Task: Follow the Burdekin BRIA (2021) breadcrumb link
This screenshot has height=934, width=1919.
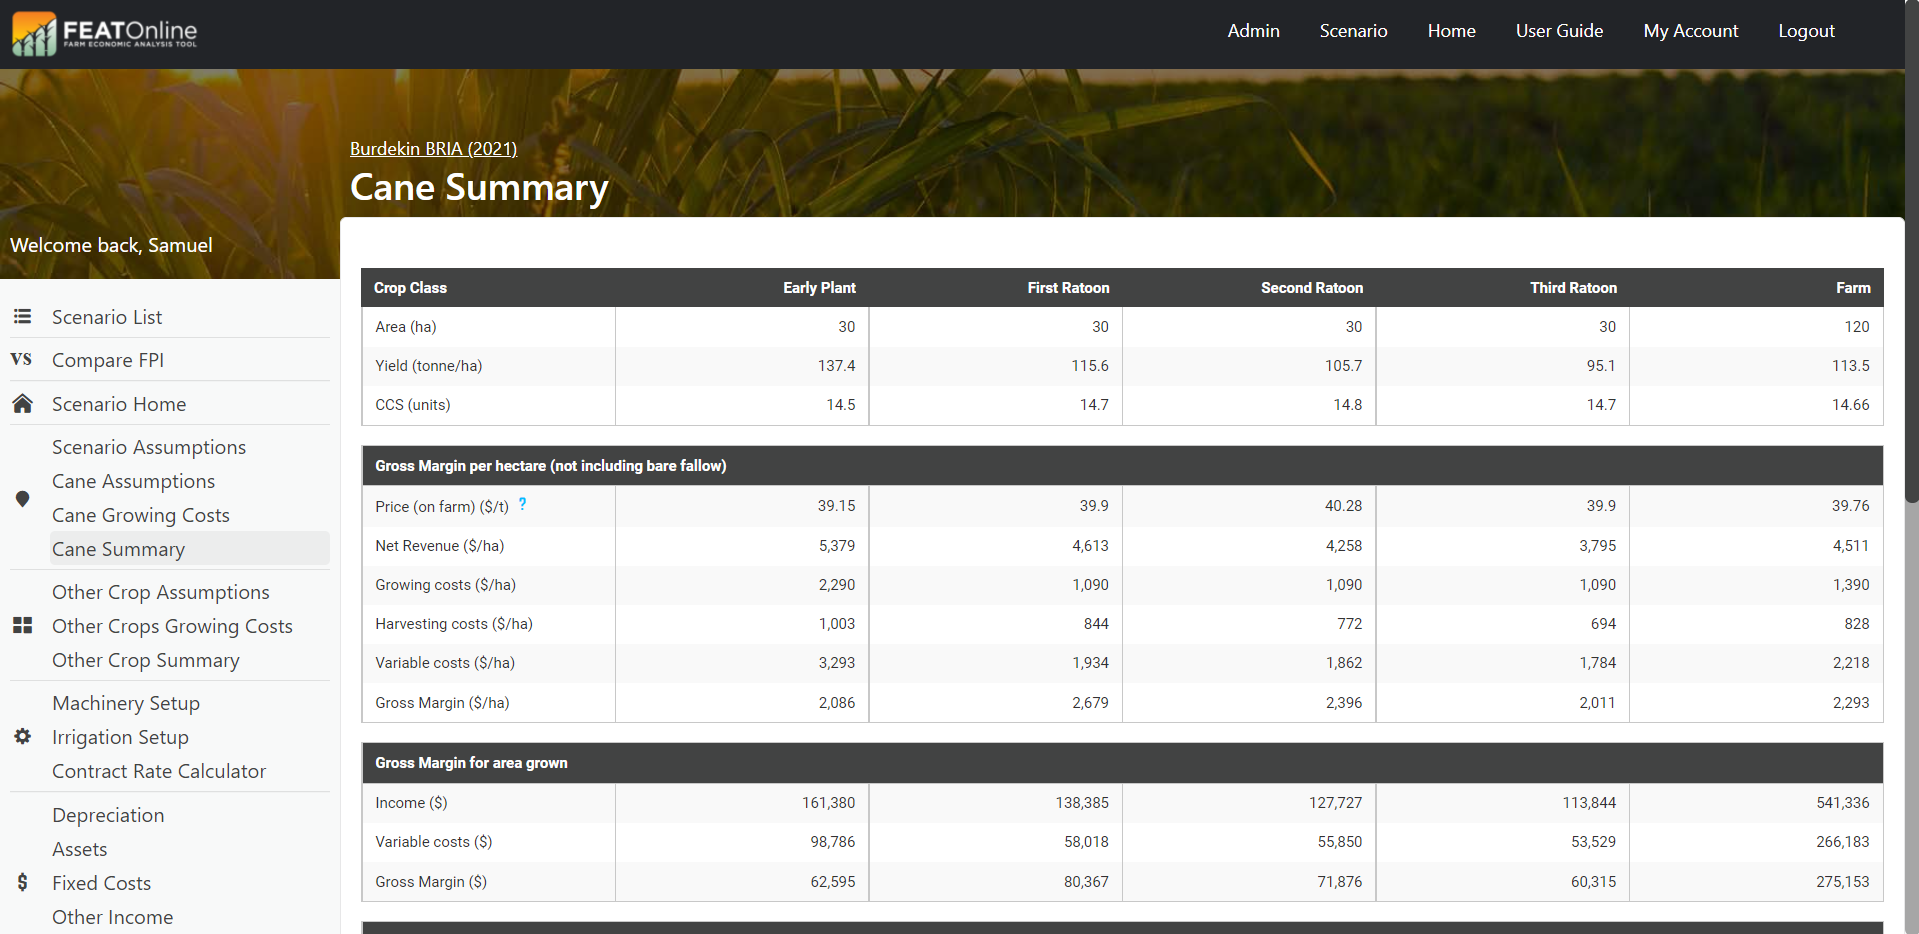Action: pos(433,149)
